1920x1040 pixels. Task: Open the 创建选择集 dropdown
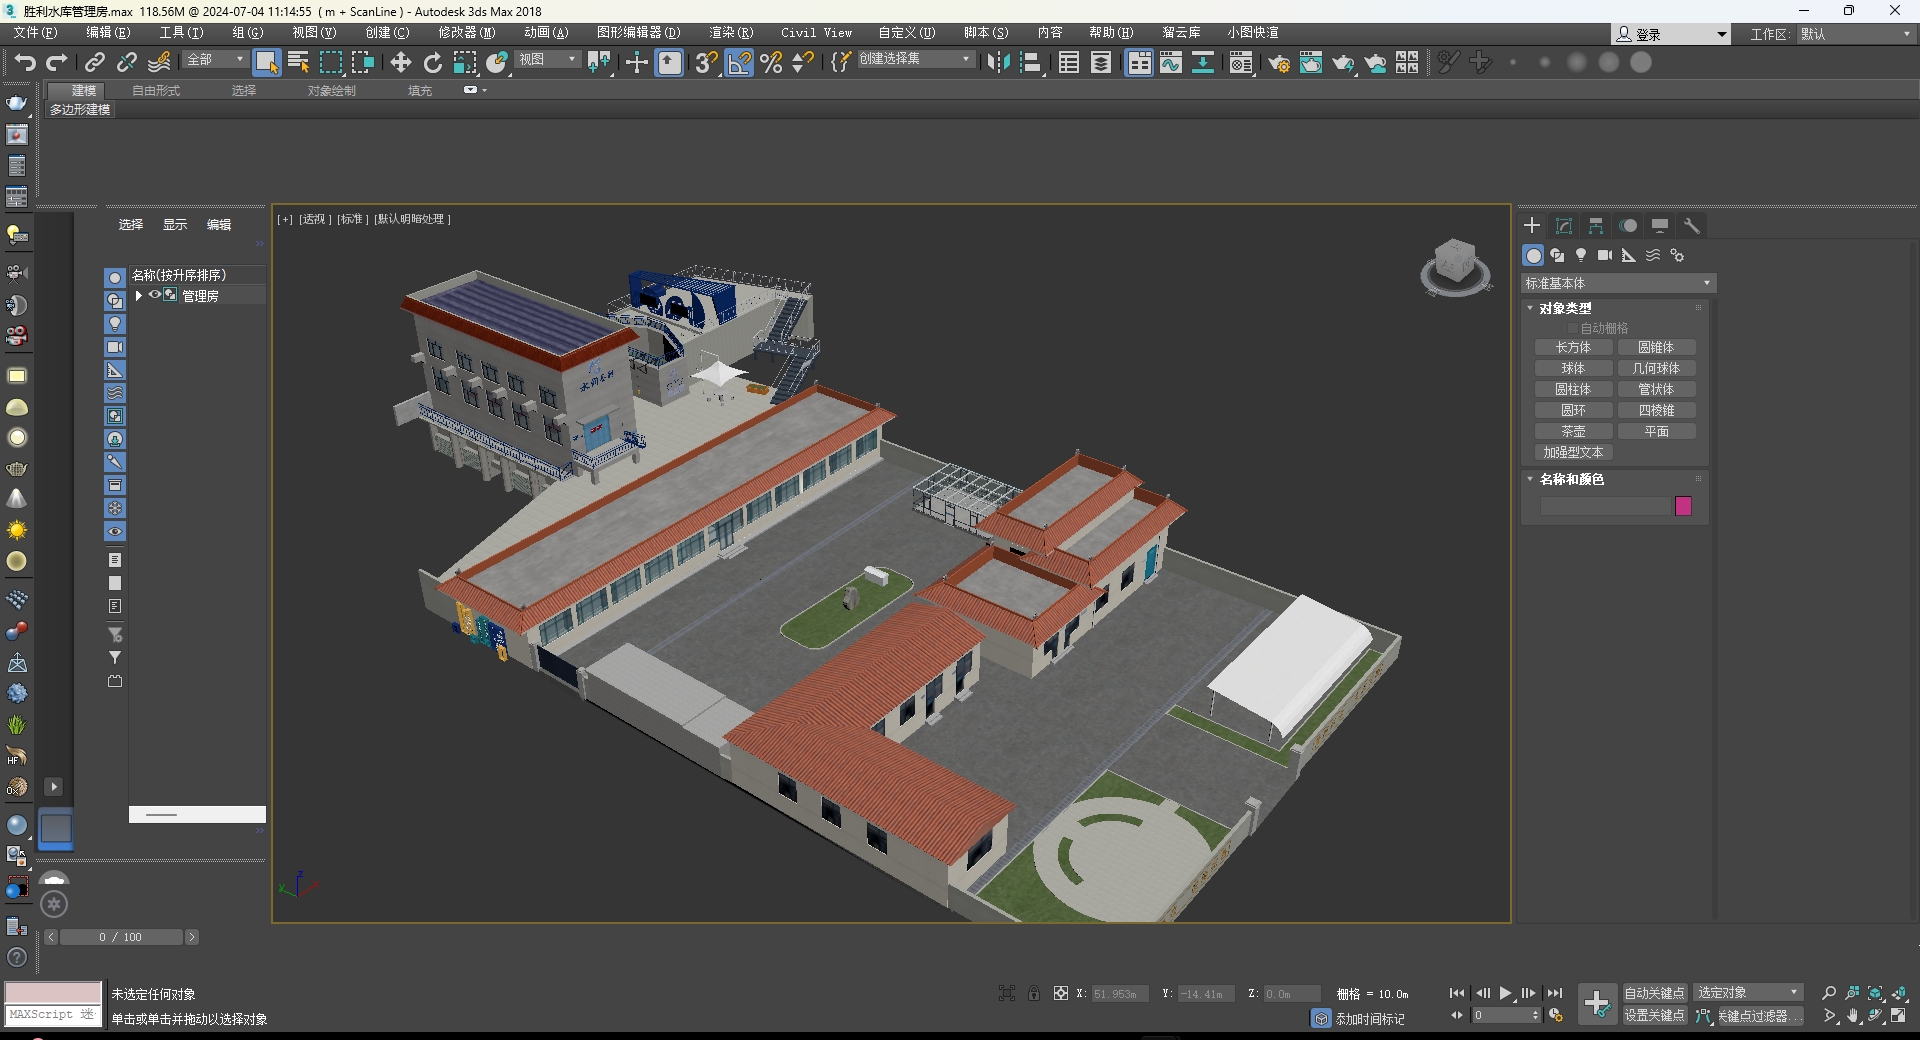tap(915, 60)
